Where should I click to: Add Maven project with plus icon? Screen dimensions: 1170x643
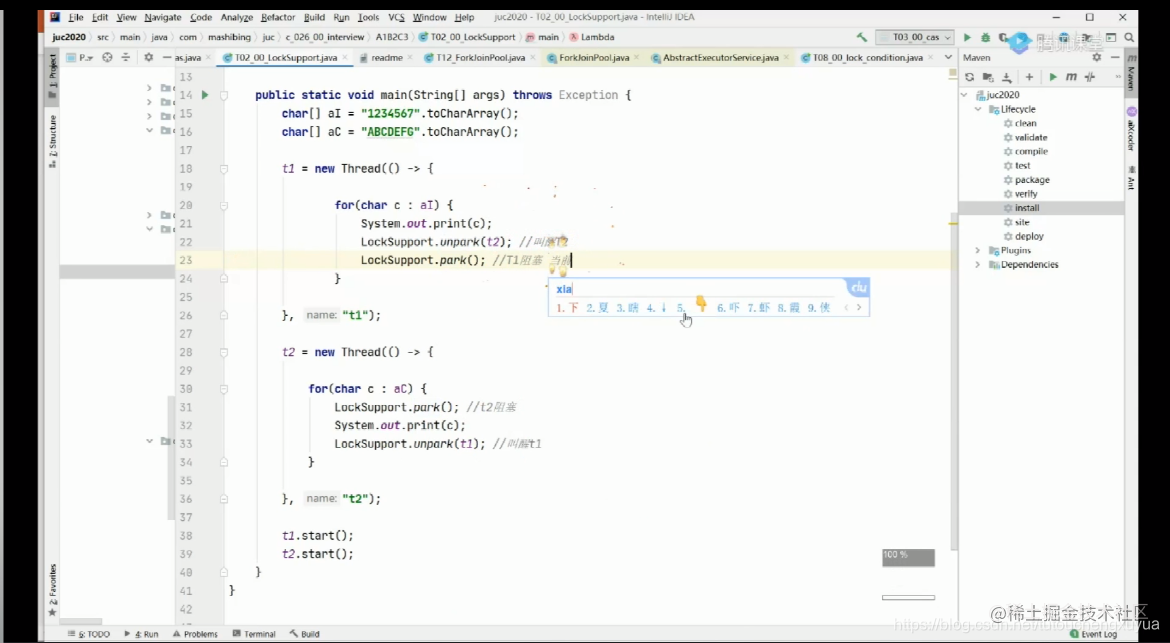point(1029,77)
